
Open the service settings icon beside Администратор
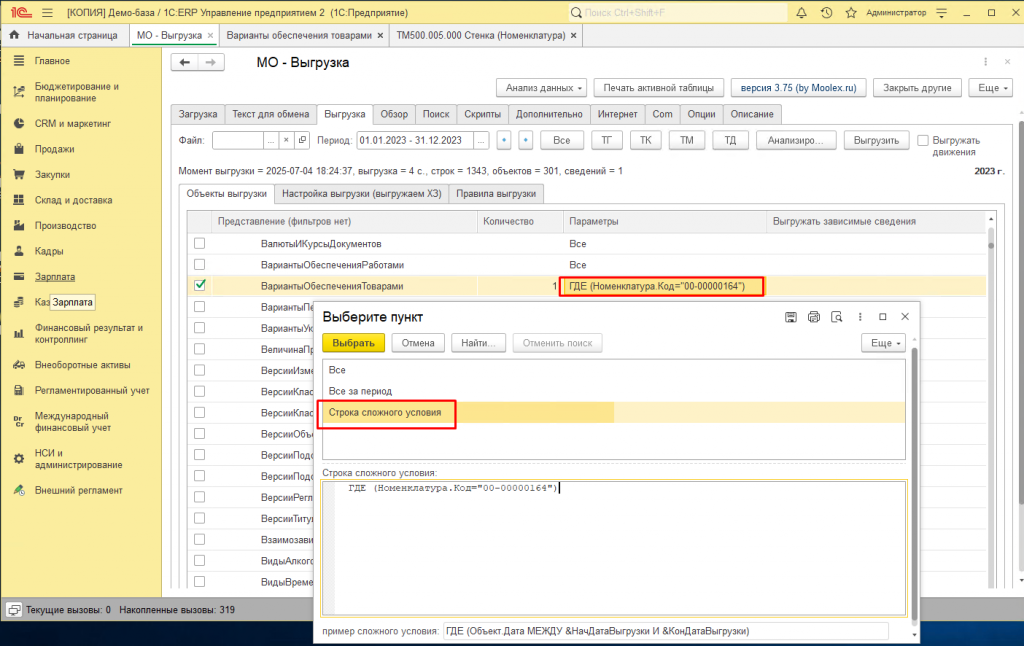click(x=942, y=12)
